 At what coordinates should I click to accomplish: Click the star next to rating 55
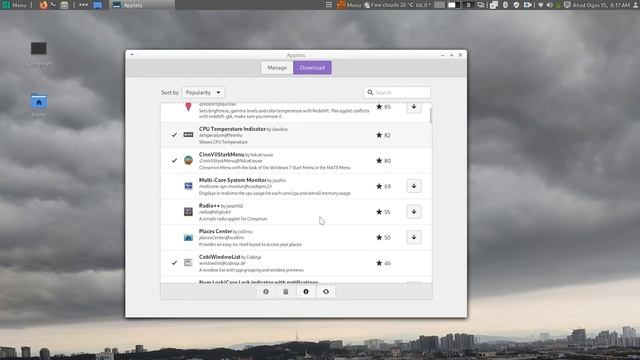pos(379,212)
